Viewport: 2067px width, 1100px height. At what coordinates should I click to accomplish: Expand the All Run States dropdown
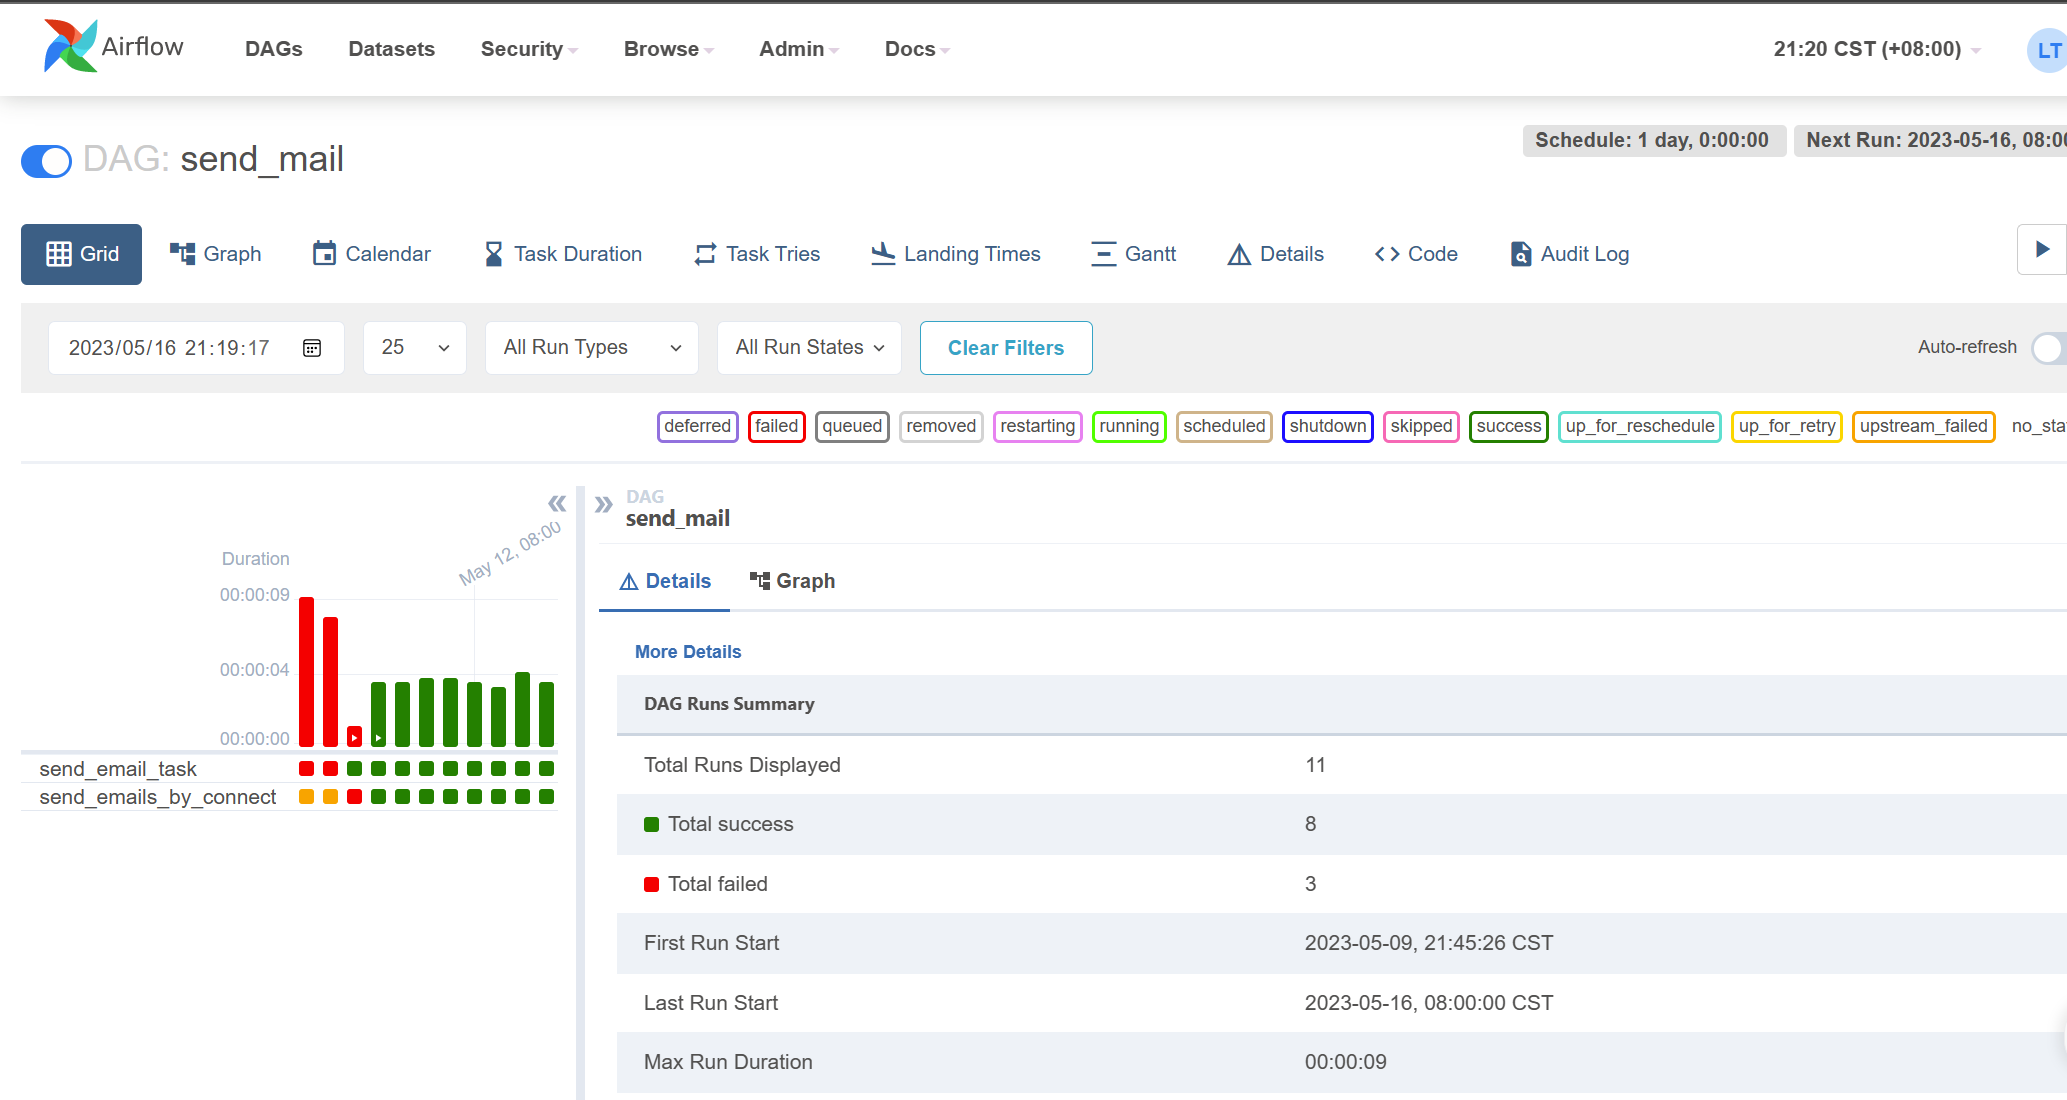809,348
